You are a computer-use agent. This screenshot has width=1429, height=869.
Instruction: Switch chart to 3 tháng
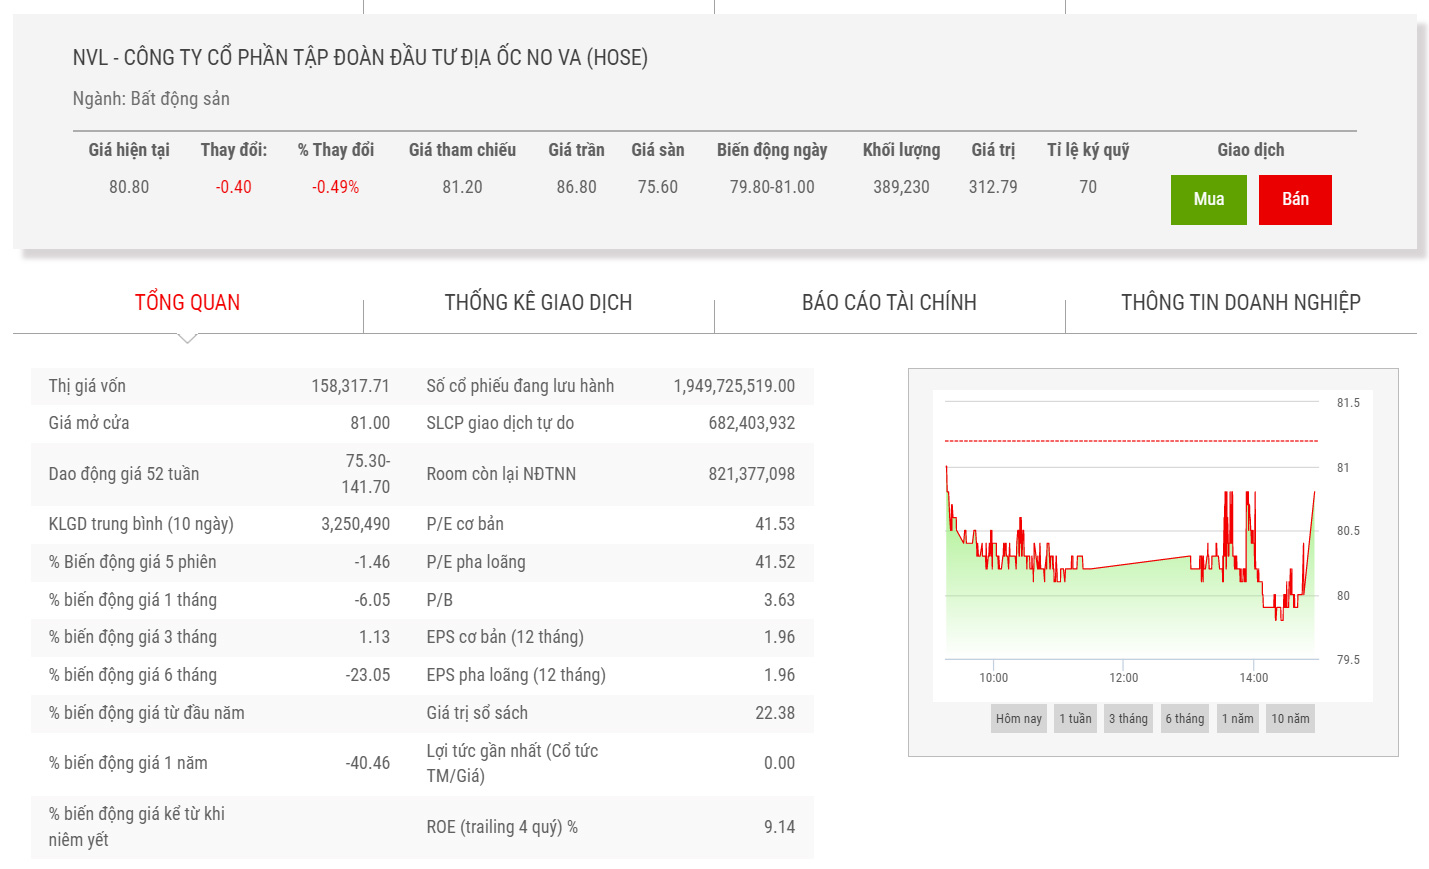1128,718
